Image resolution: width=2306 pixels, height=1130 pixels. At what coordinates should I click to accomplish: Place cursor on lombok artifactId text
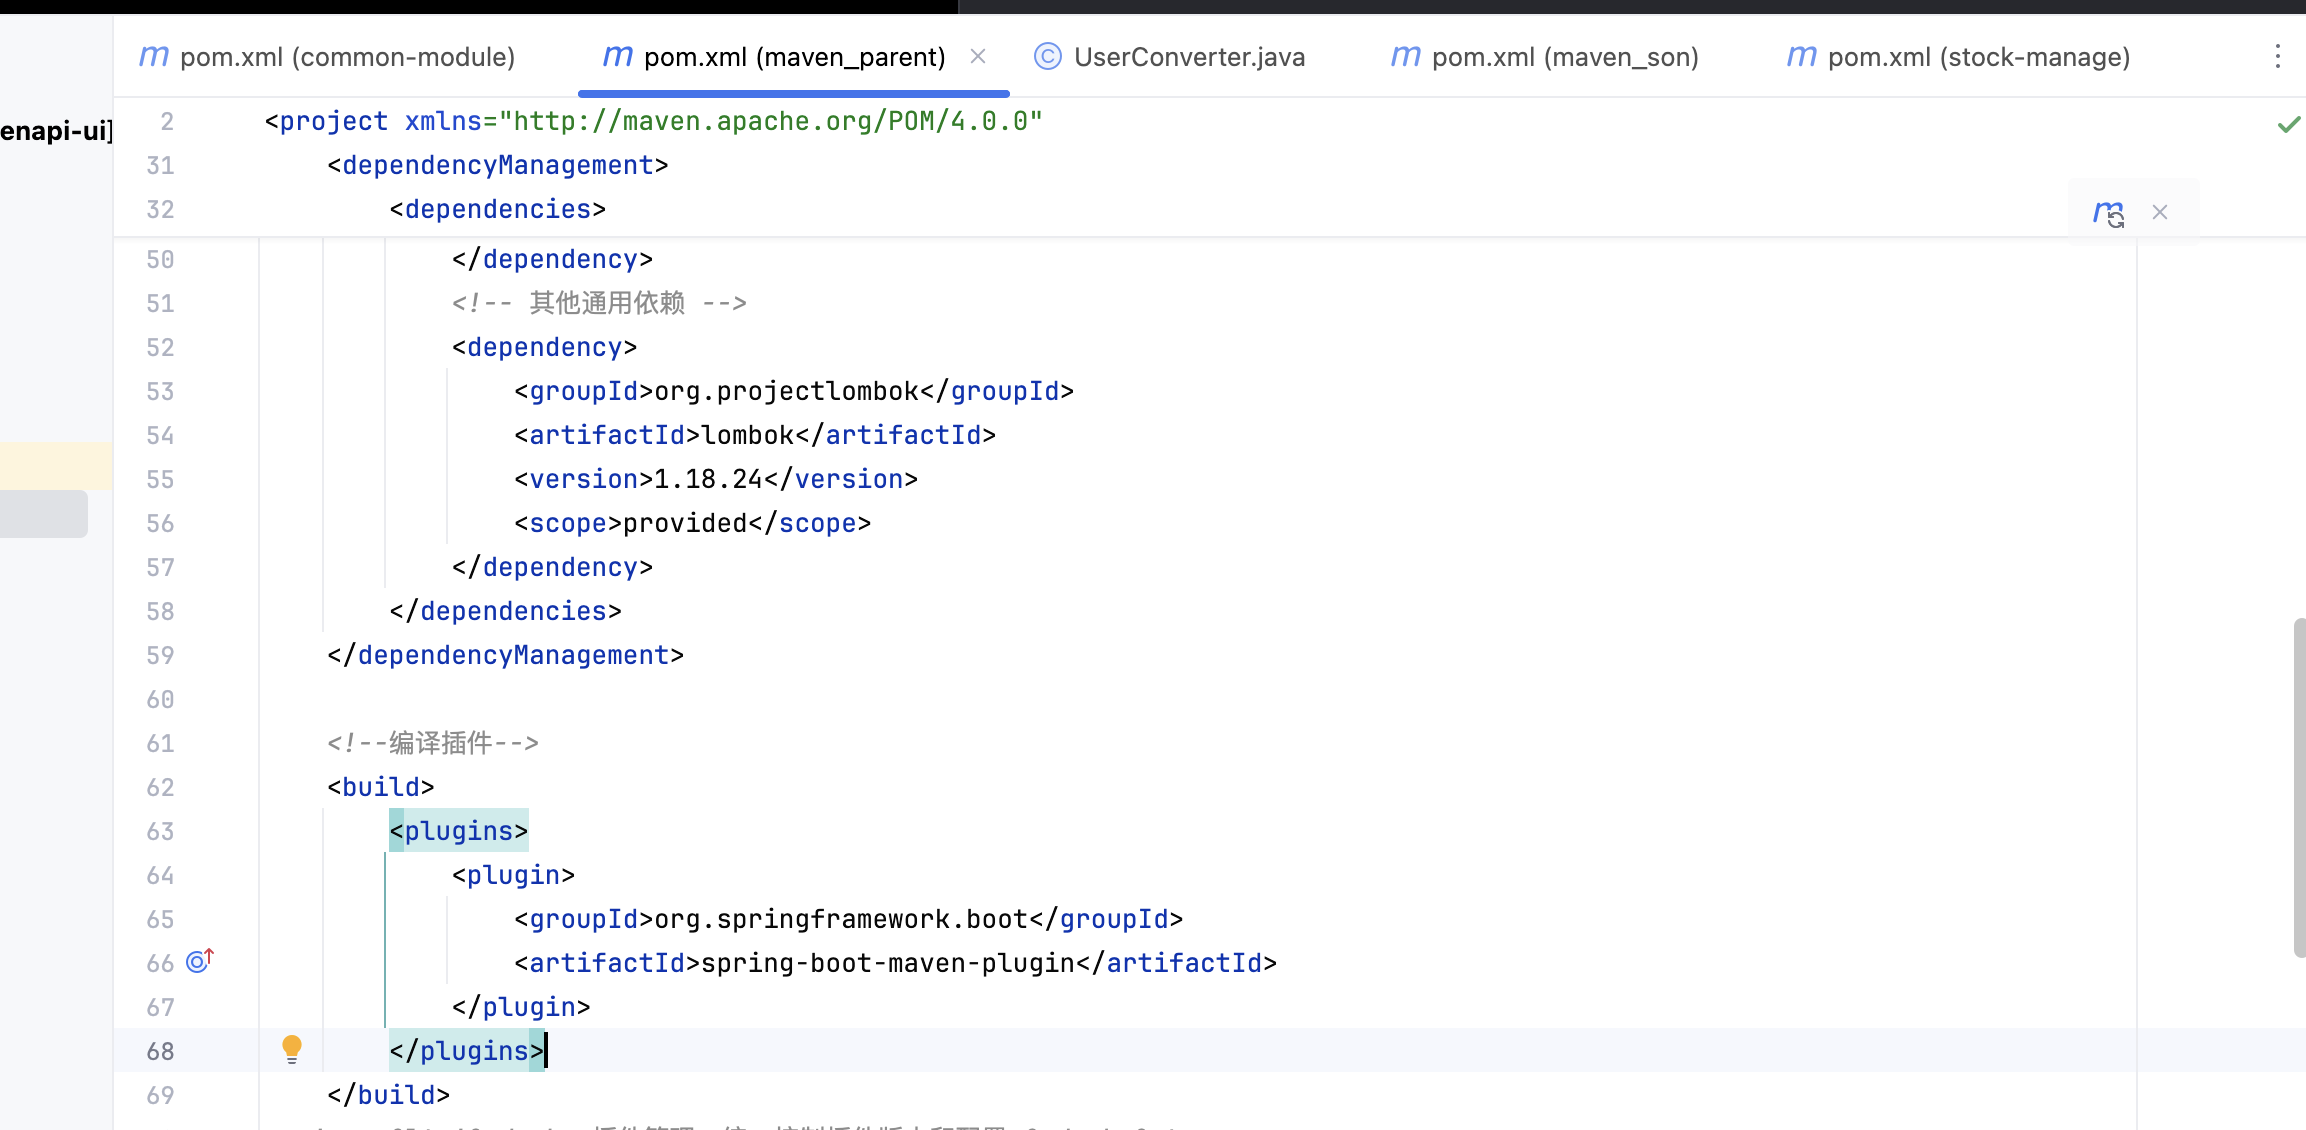point(748,436)
